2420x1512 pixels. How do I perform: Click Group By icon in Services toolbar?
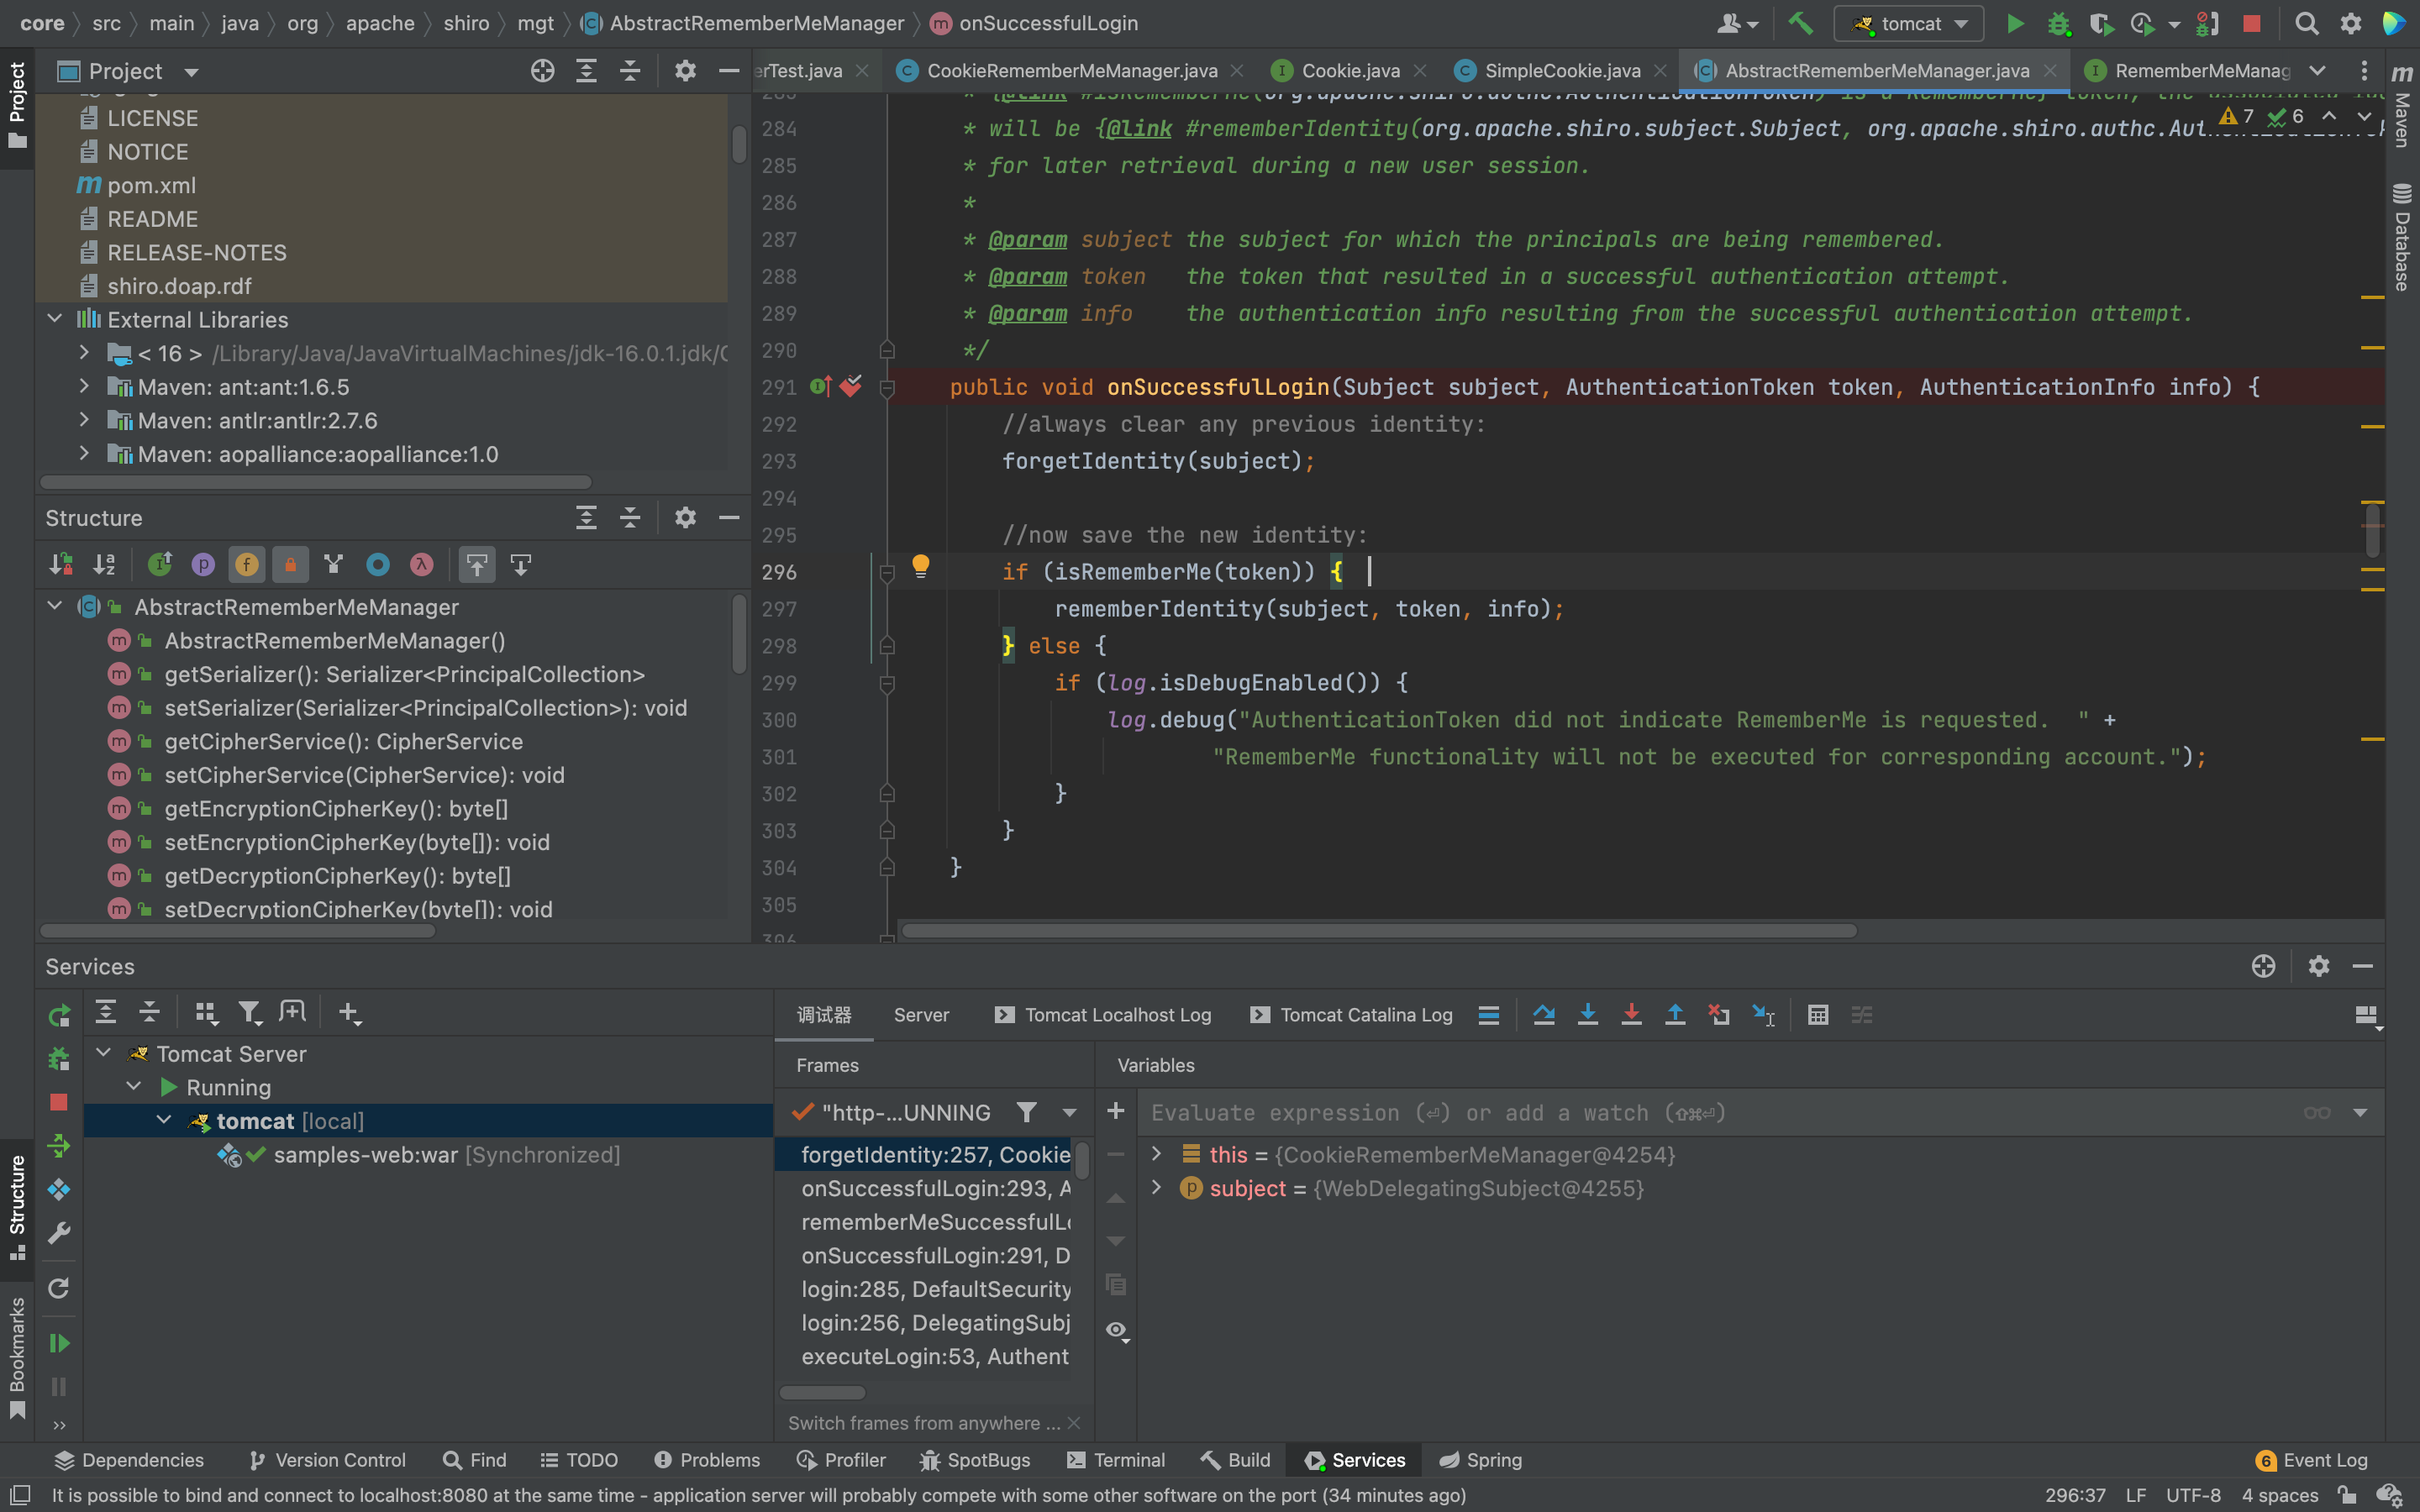pyautogui.click(x=206, y=1013)
